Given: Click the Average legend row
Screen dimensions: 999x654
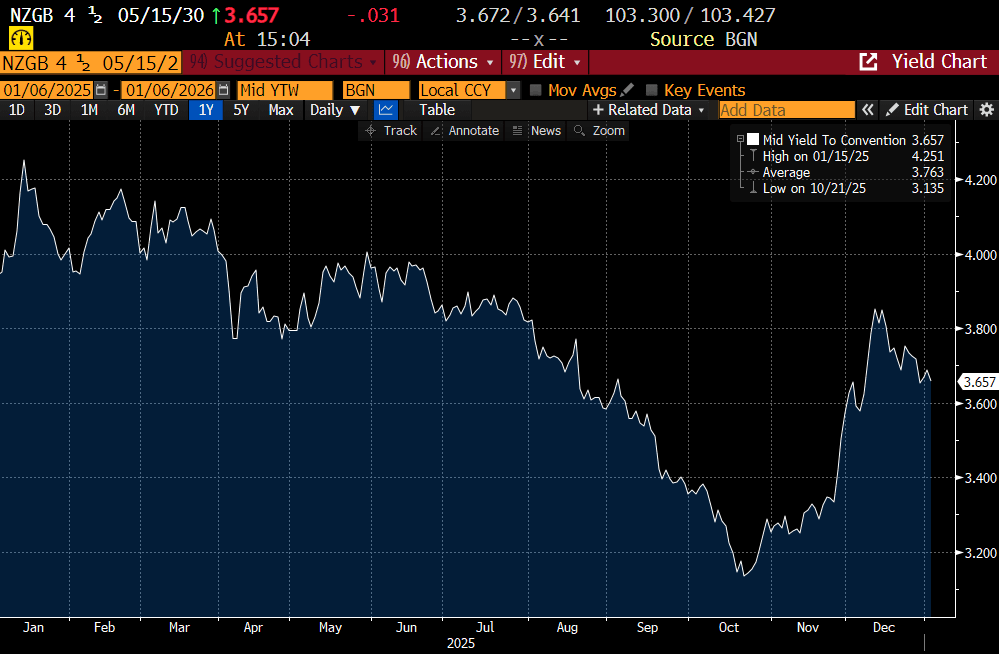Looking at the screenshot, I should [846, 172].
